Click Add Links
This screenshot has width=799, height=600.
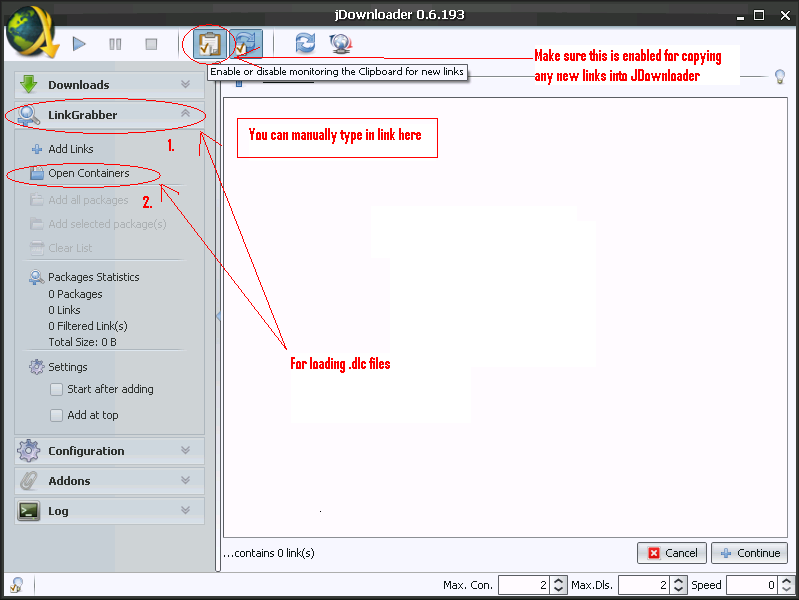click(71, 149)
